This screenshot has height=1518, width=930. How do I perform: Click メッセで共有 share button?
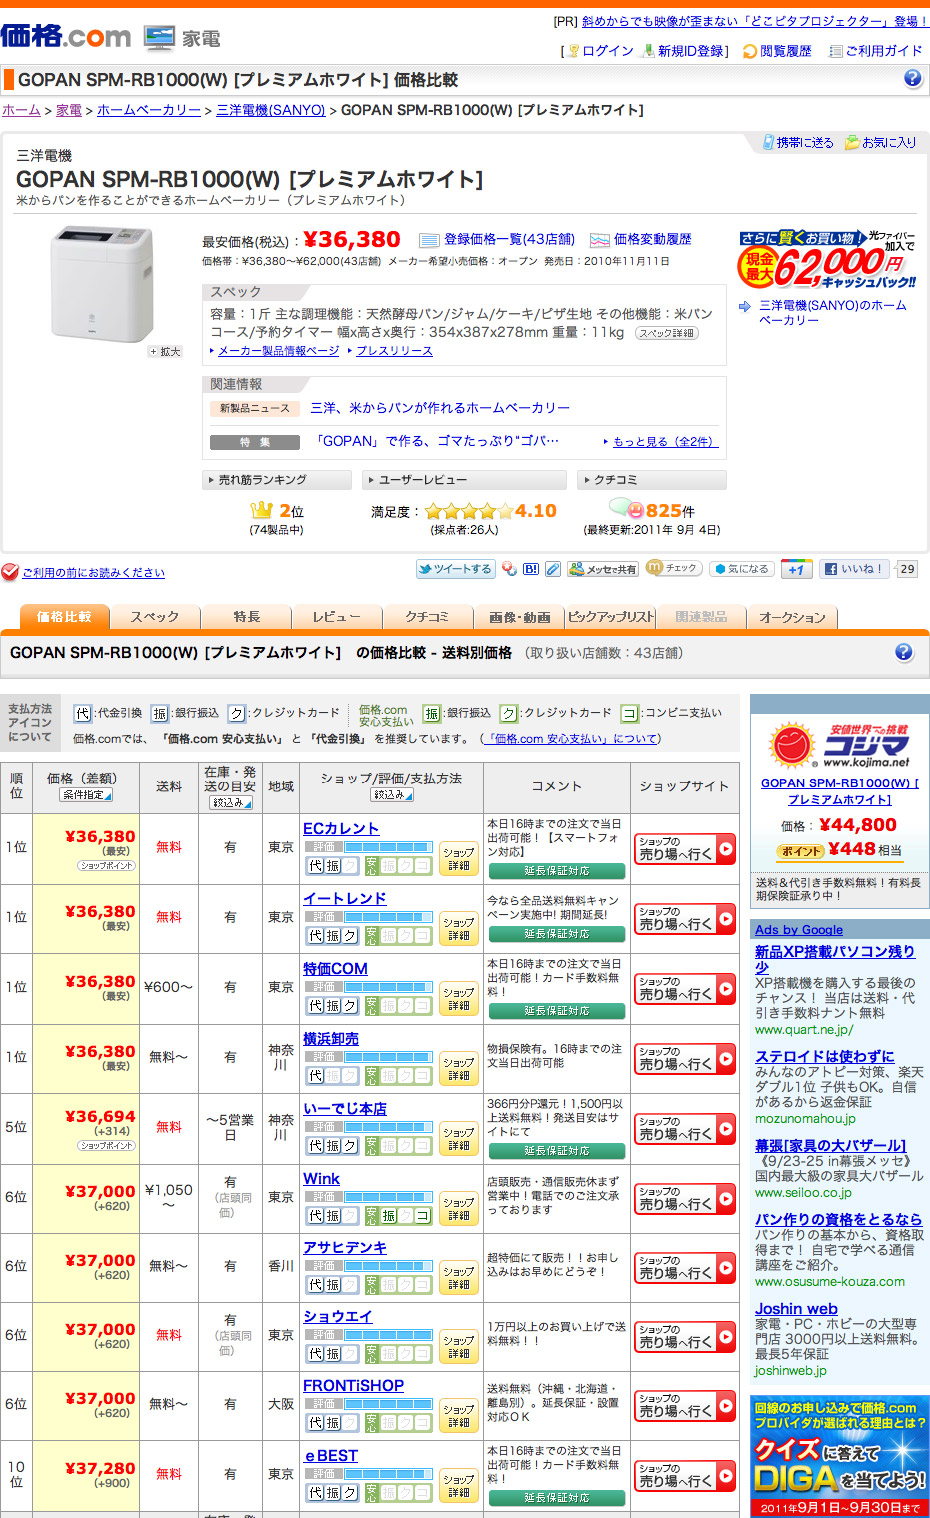tap(603, 569)
